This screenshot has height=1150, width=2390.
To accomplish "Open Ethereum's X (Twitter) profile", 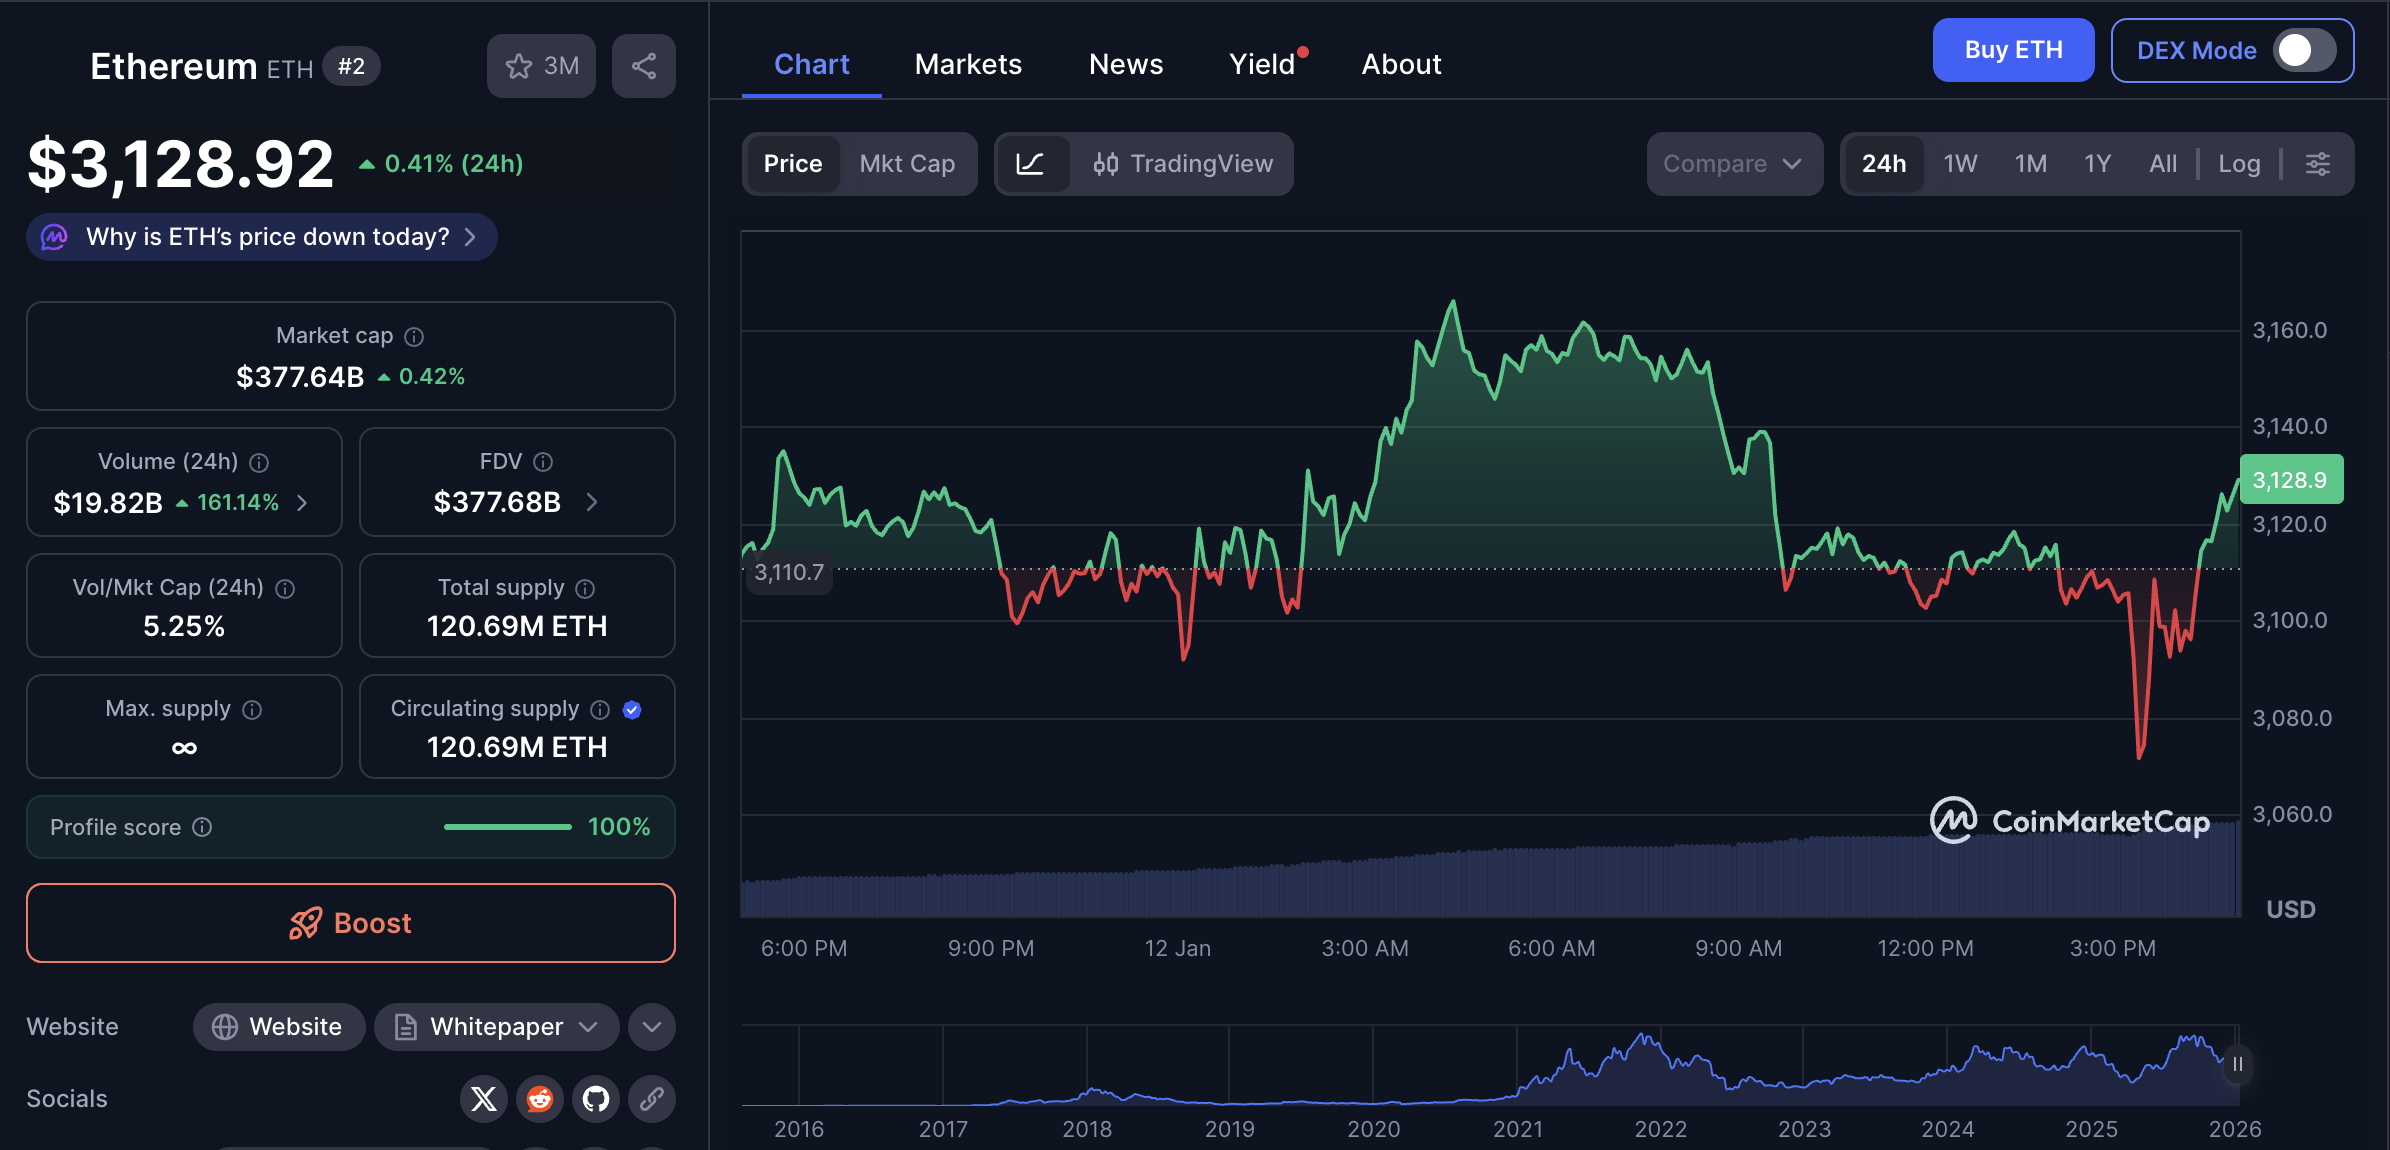I will pos(484,1098).
